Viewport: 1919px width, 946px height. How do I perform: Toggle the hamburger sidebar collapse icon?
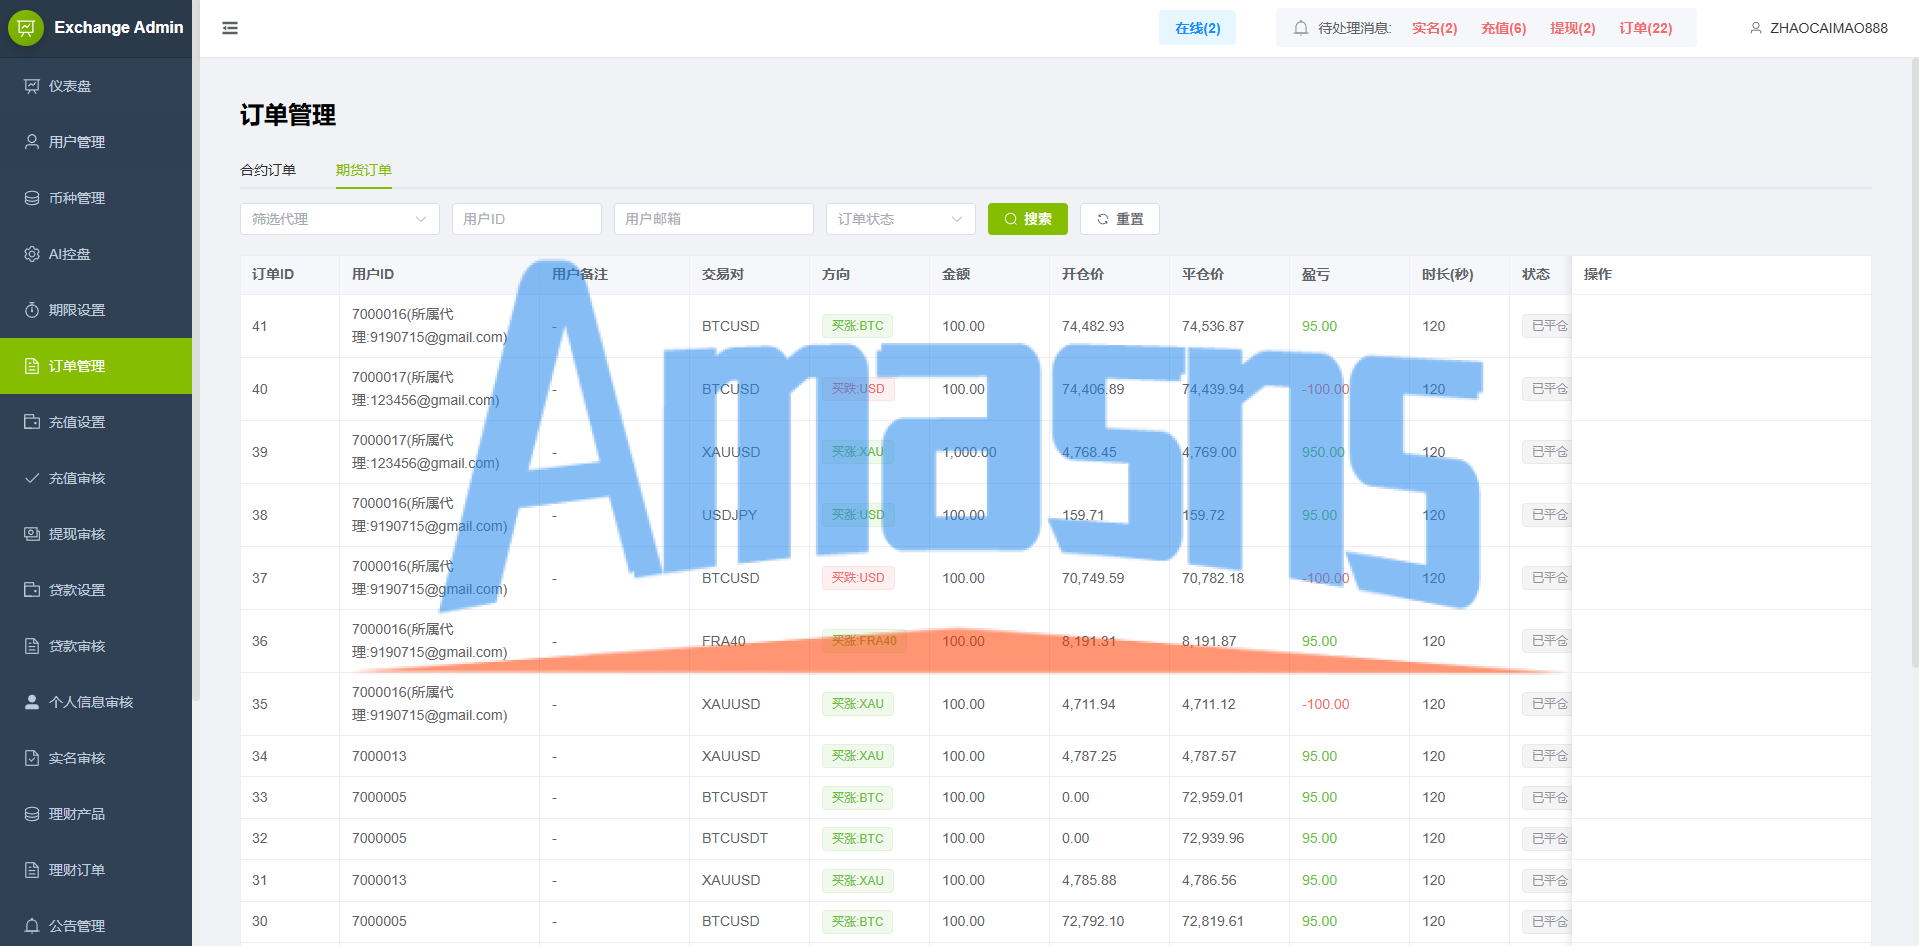pyautogui.click(x=230, y=28)
